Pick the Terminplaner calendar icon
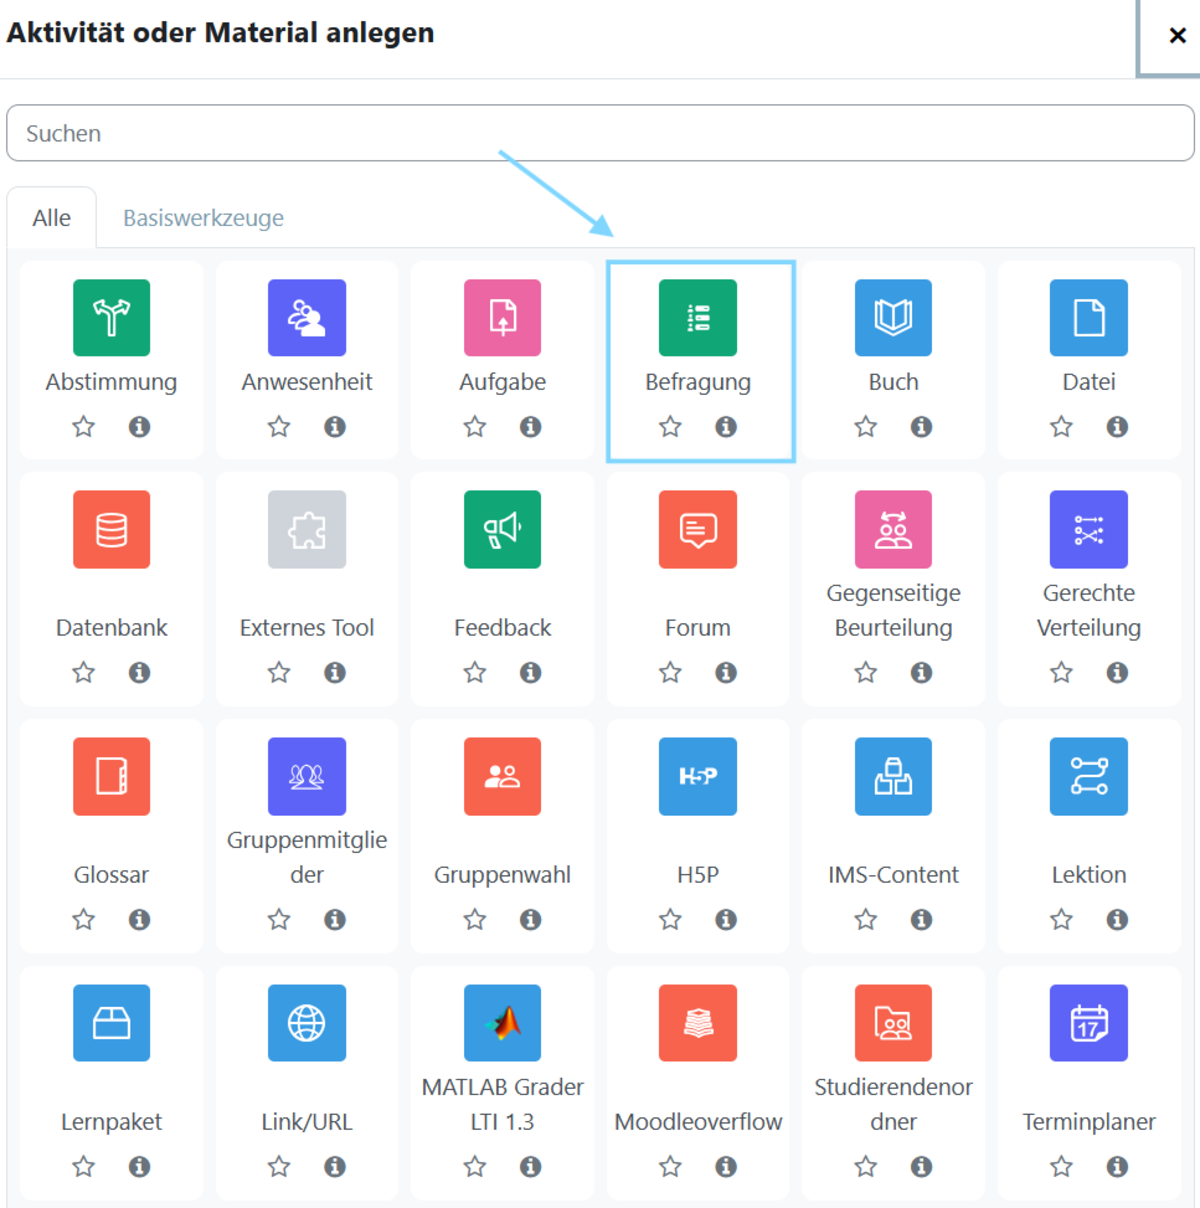 (1088, 1023)
